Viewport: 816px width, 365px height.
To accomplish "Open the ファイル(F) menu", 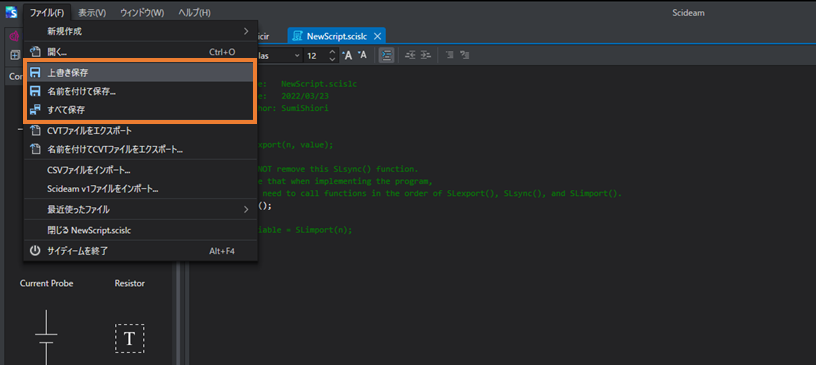I will (x=46, y=12).
